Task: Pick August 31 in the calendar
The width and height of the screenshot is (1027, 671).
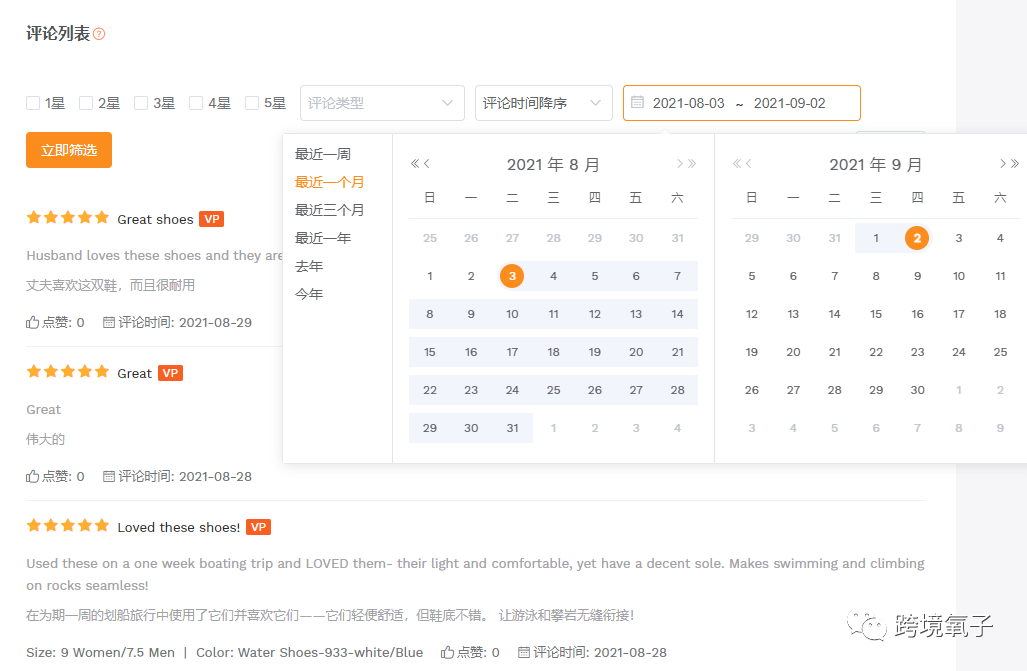Action: click(512, 428)
